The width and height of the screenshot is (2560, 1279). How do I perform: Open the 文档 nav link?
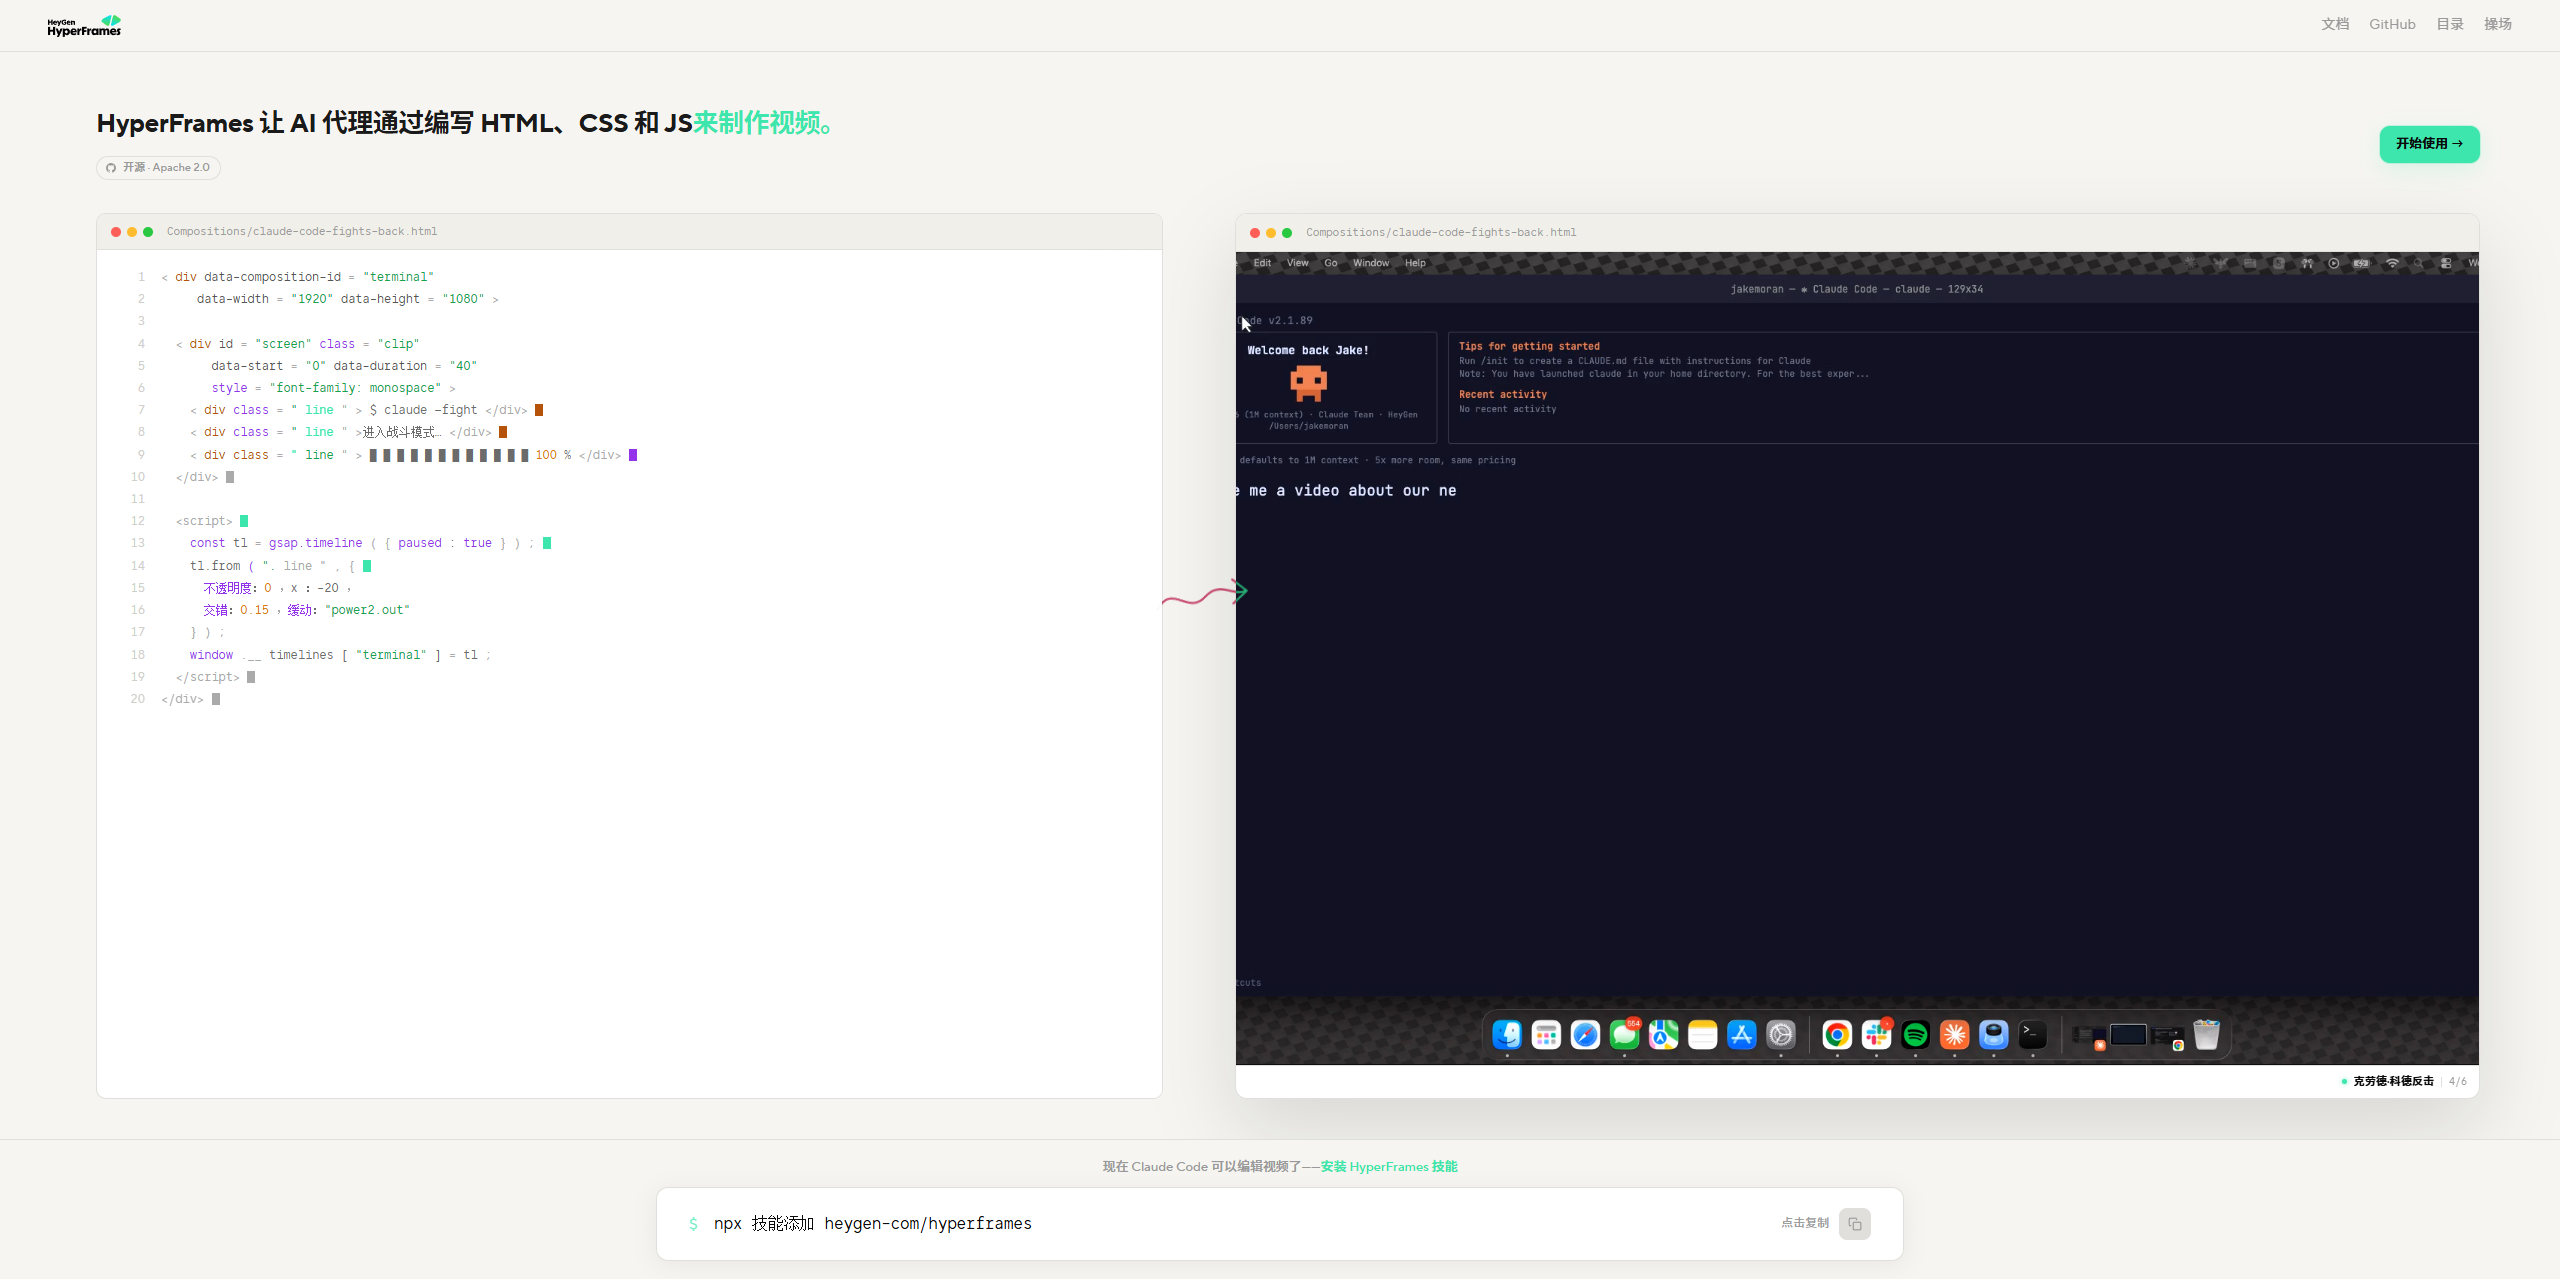pos(2335,24)
